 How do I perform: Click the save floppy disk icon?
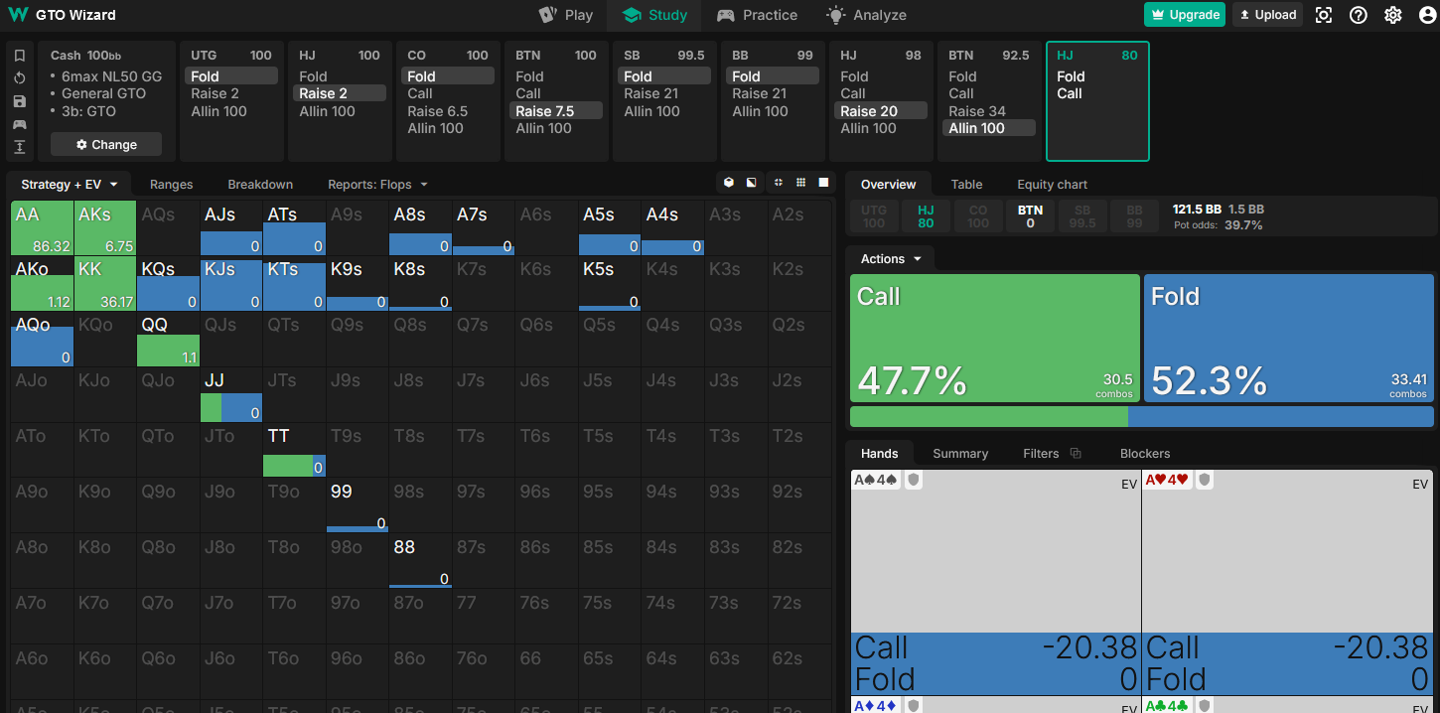click(20, 102)
